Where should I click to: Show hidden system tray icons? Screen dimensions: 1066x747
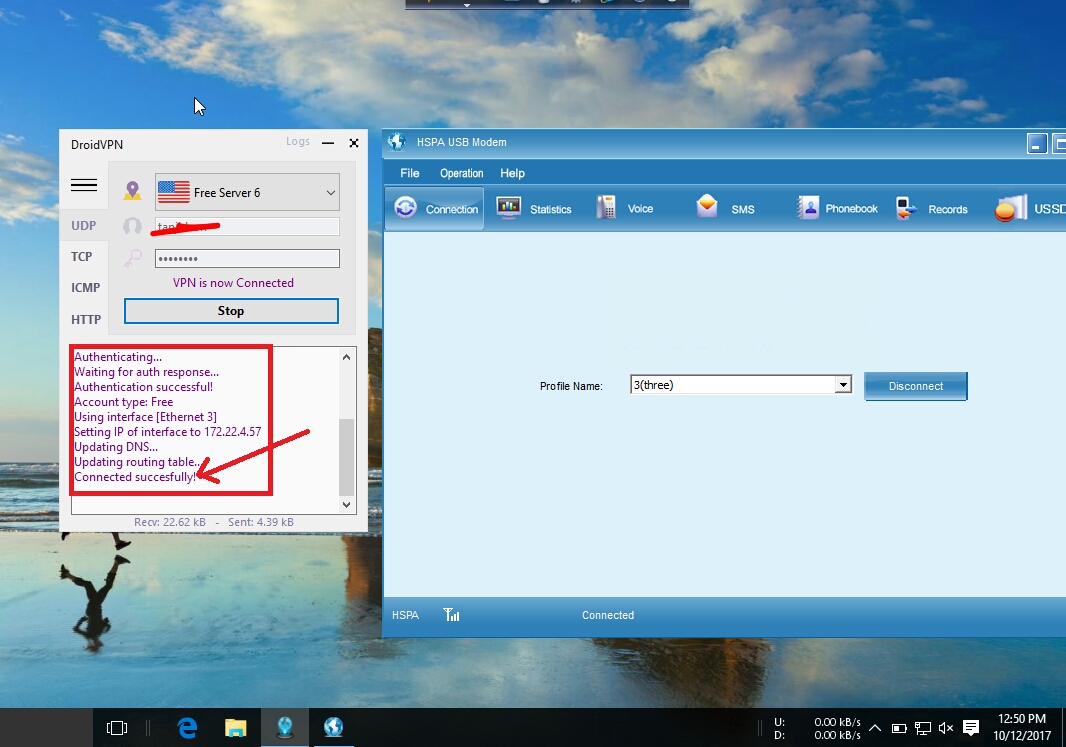pyautogui.click(x=875, y=728)
